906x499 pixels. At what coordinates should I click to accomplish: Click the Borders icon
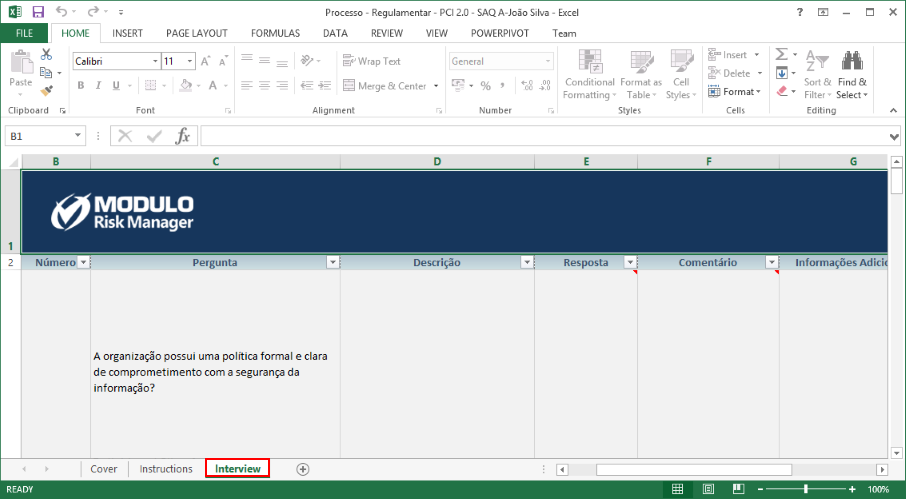pyautogui.click(x=150, y=85)
